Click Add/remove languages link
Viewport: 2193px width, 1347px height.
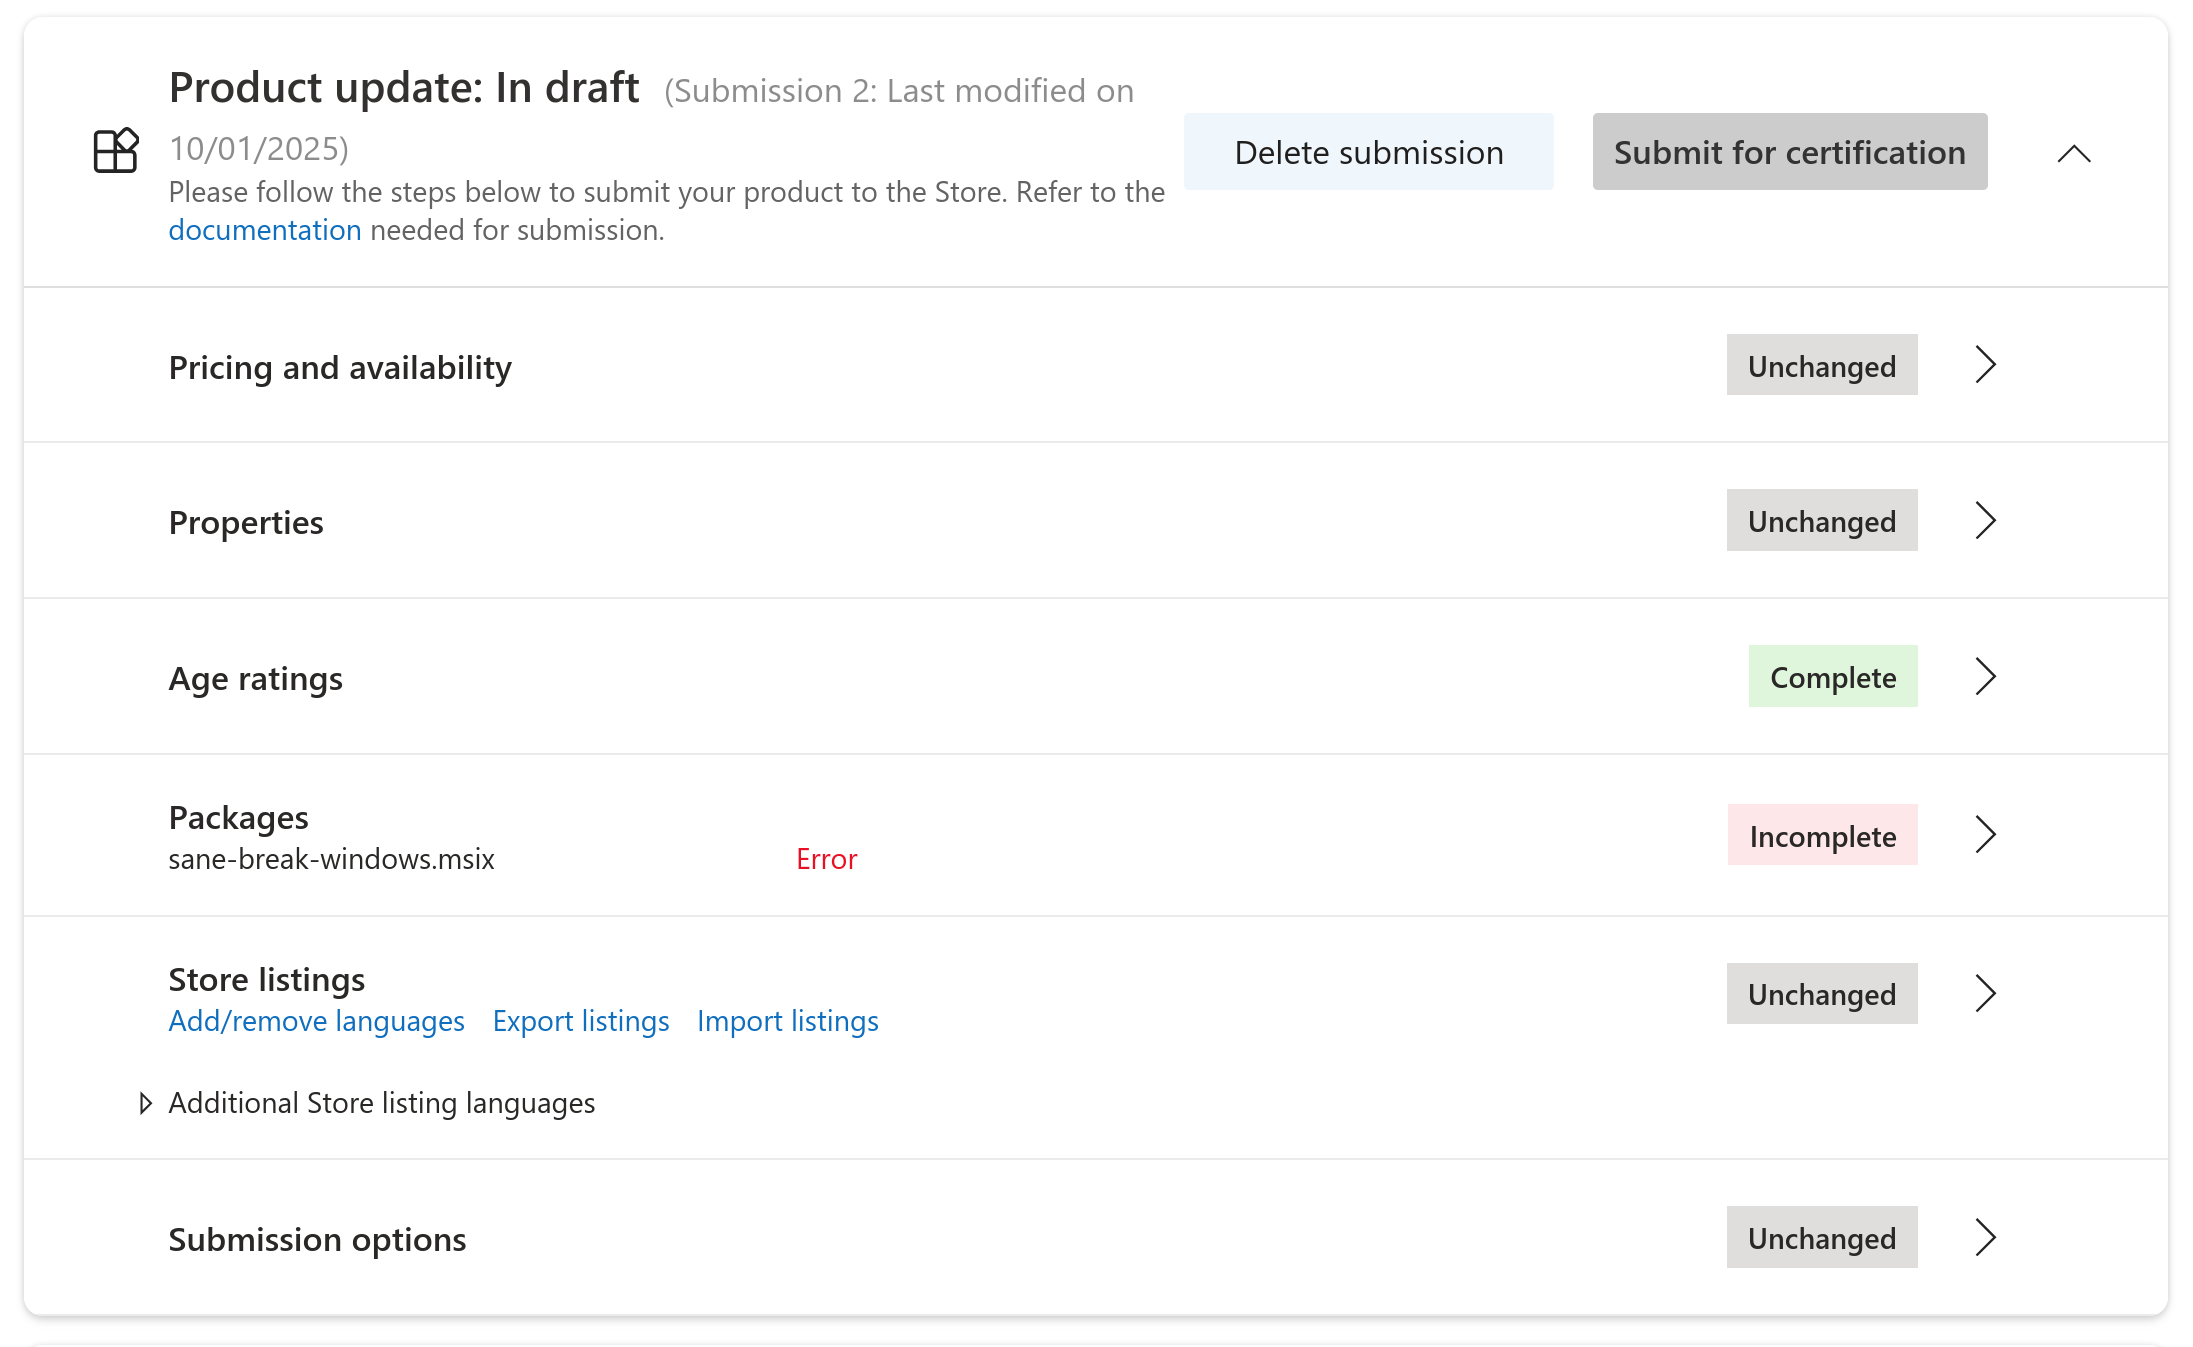[x=316, y=1021]
